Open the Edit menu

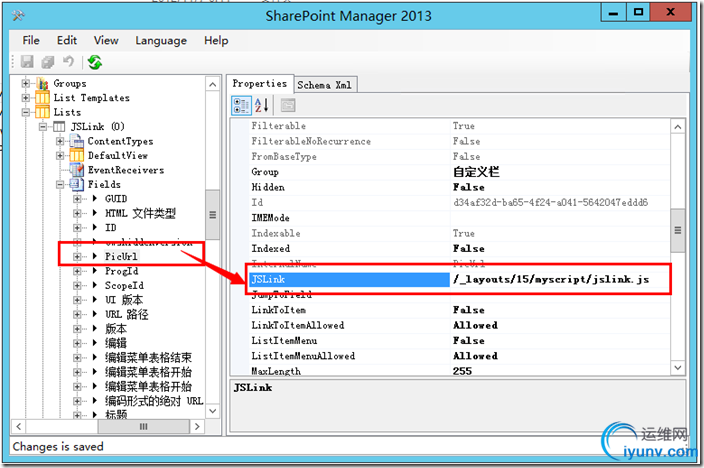66,40
